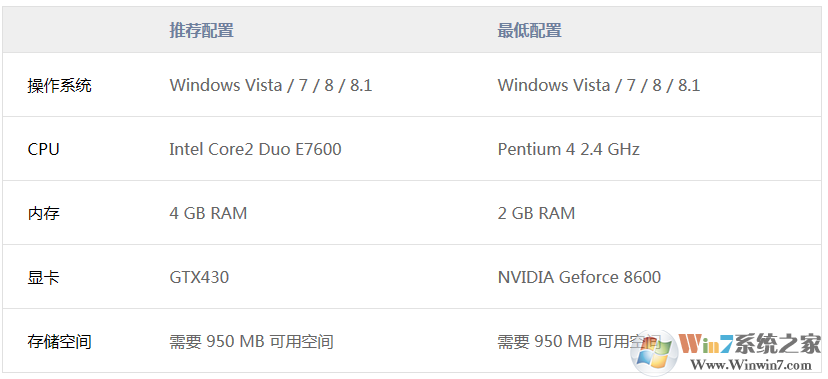This screenshot has height=379, width=828.
Task: Open the Www.Winwin7.com link
Action: [751, 365]
